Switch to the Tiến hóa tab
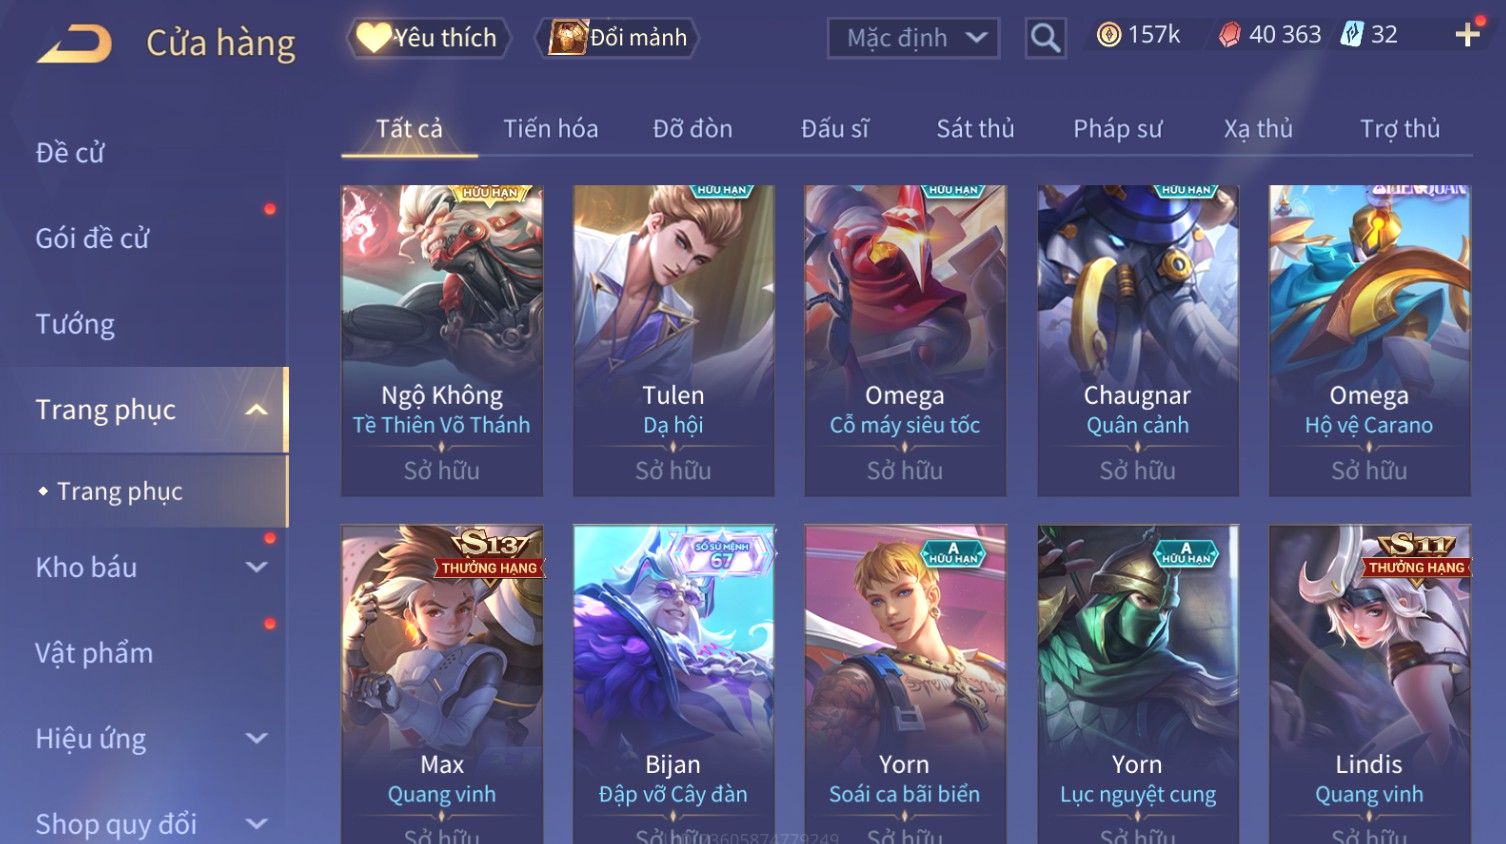1506x844 pixels. coord(551,129)
